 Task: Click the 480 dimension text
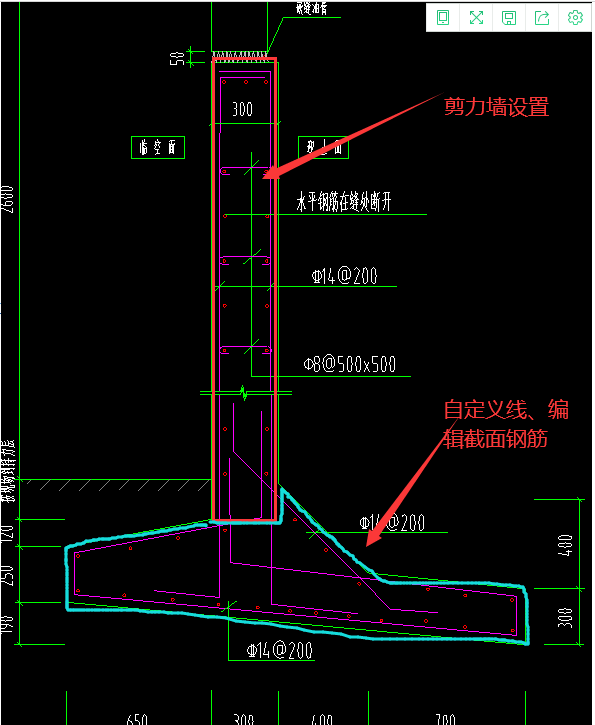[565, 545]
